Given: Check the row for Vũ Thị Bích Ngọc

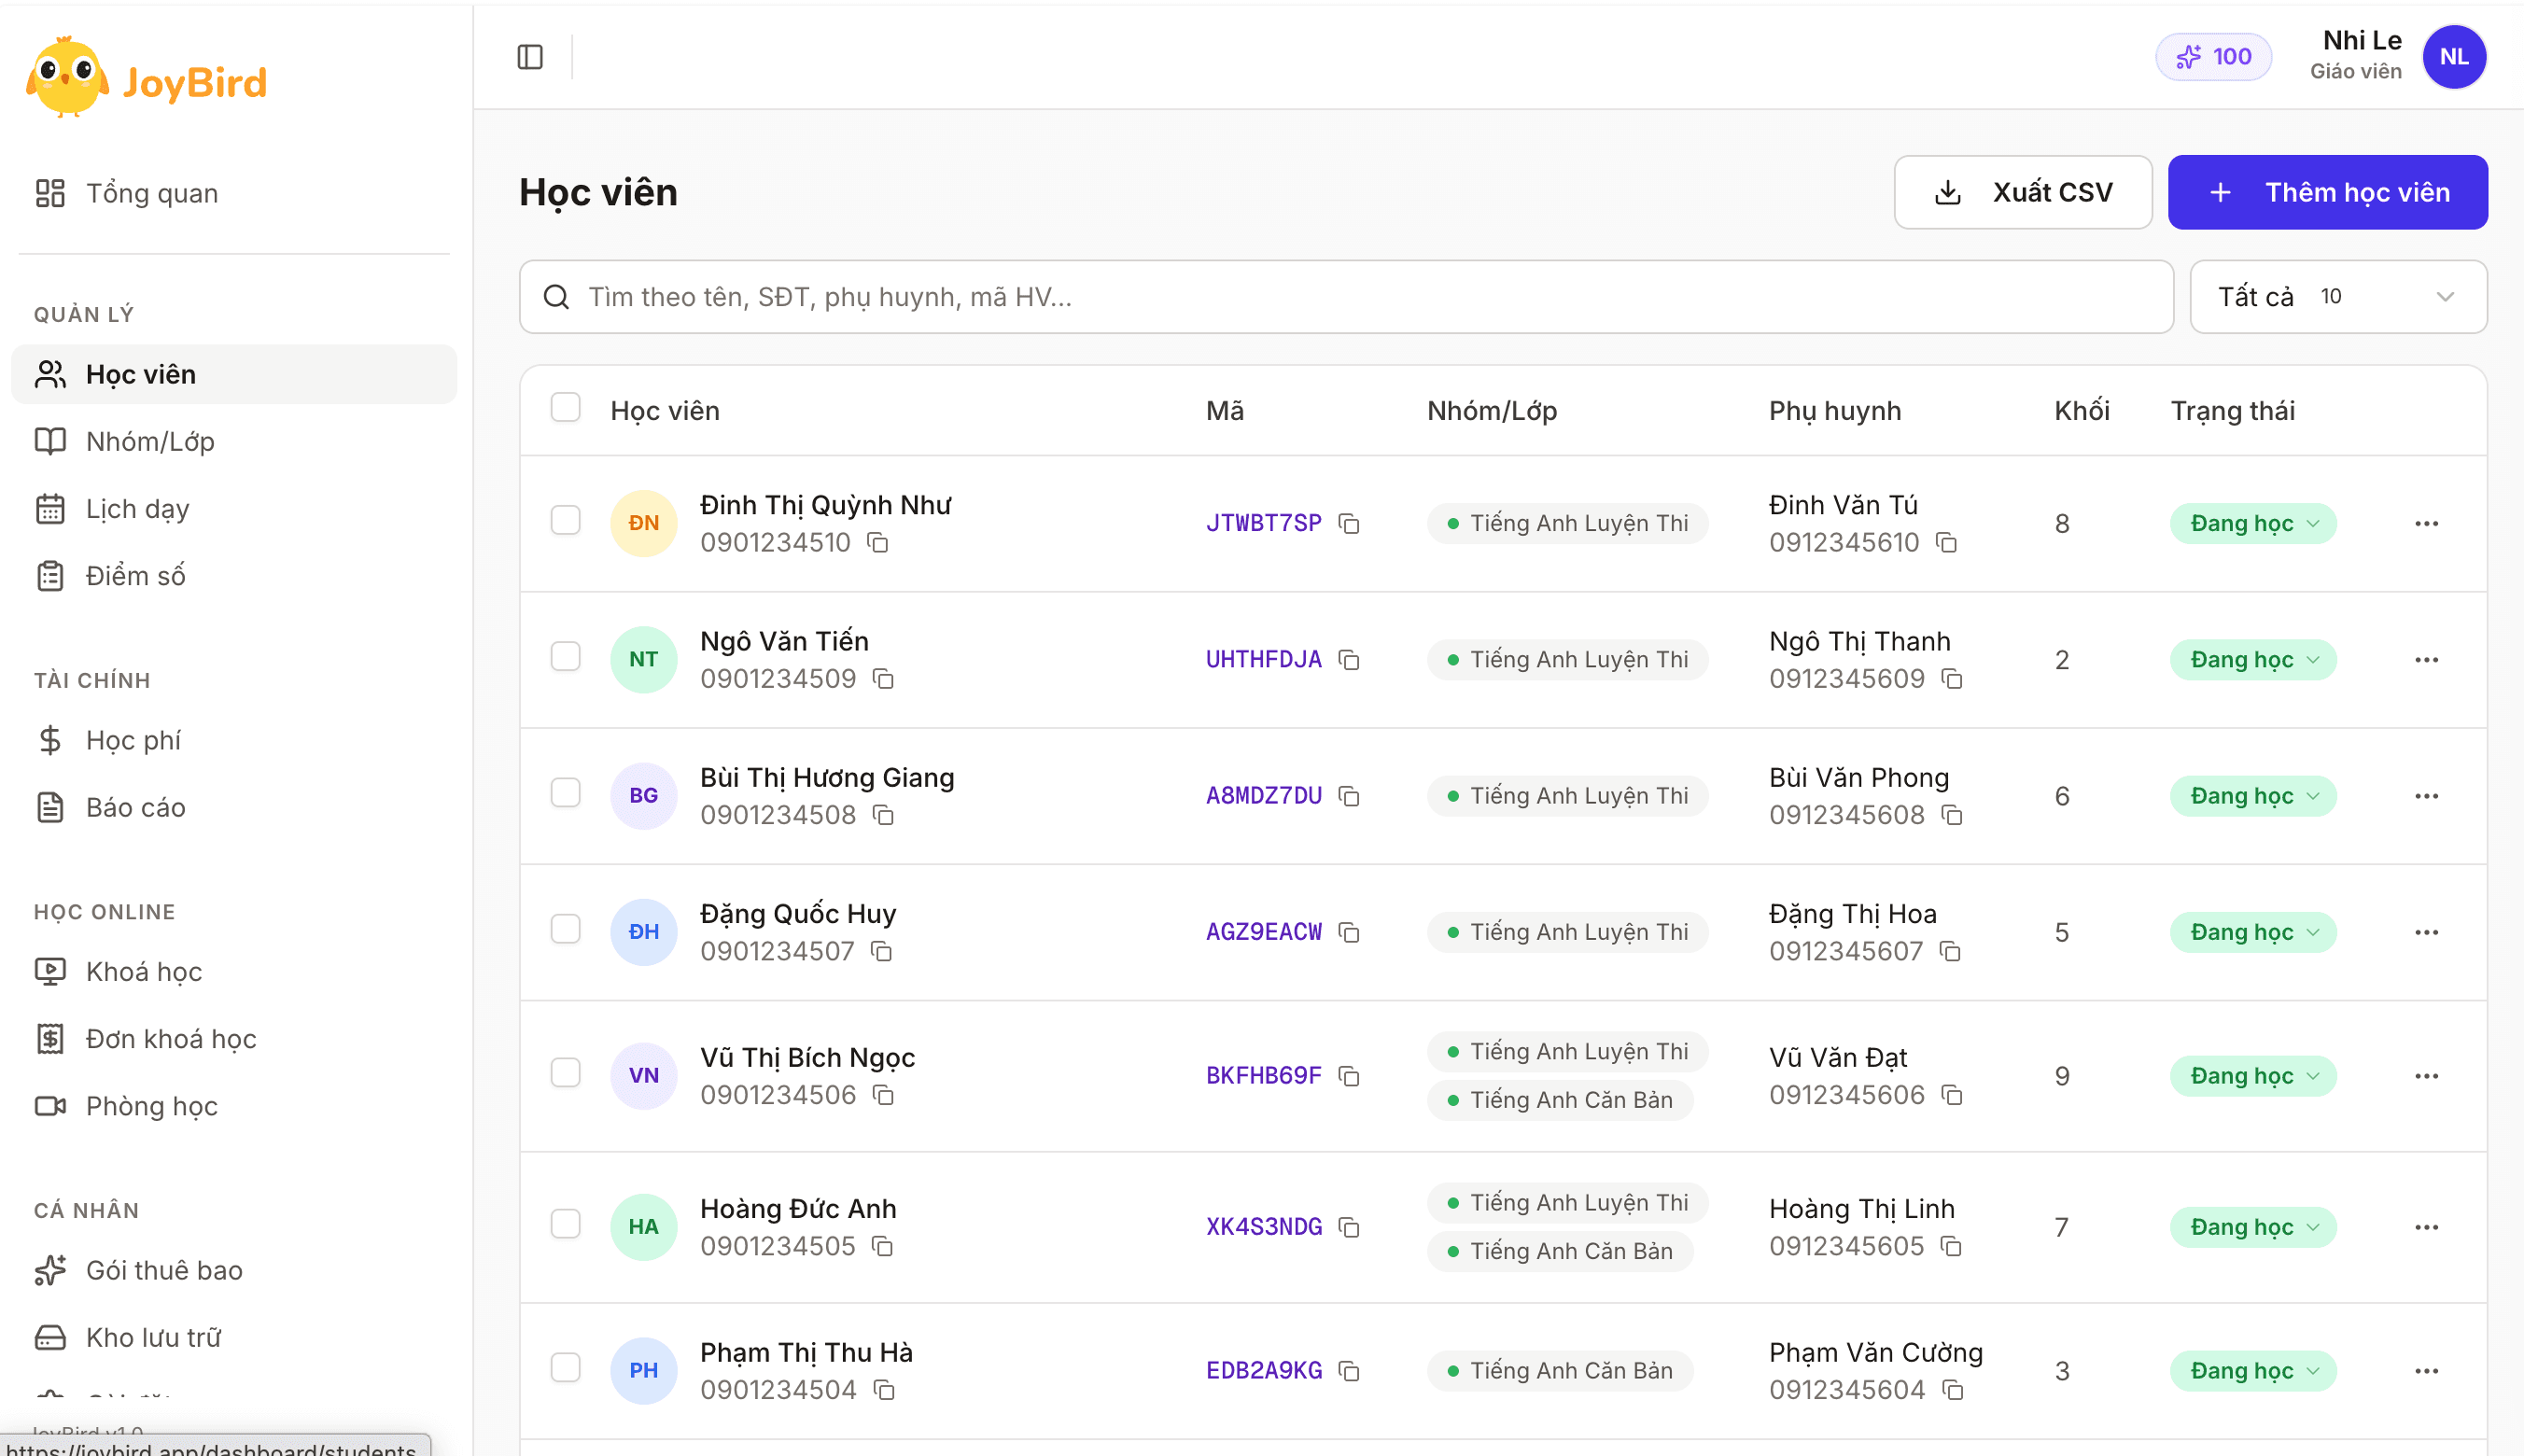Looking at the screenshot, I should (x=566, y=1072).
